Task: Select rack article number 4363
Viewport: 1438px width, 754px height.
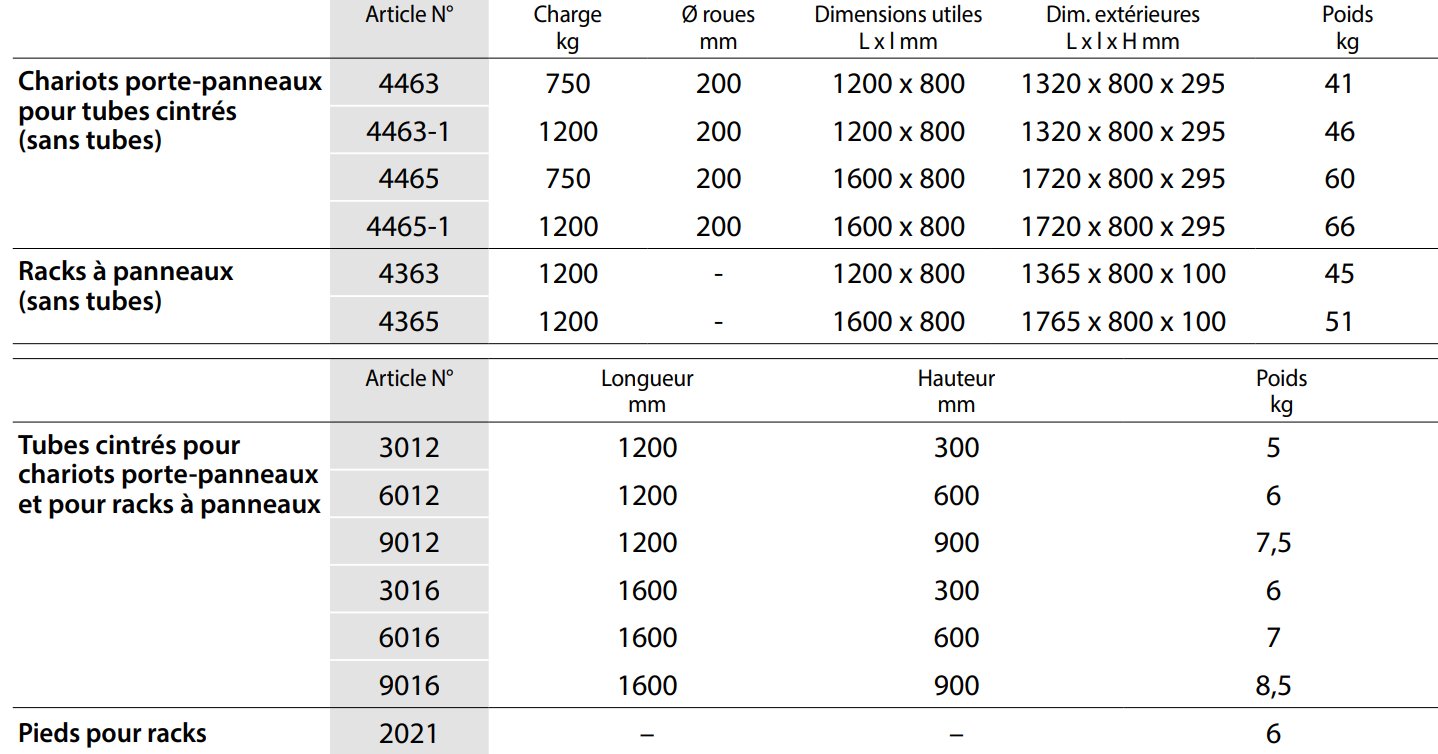Action: coord(409,274)
